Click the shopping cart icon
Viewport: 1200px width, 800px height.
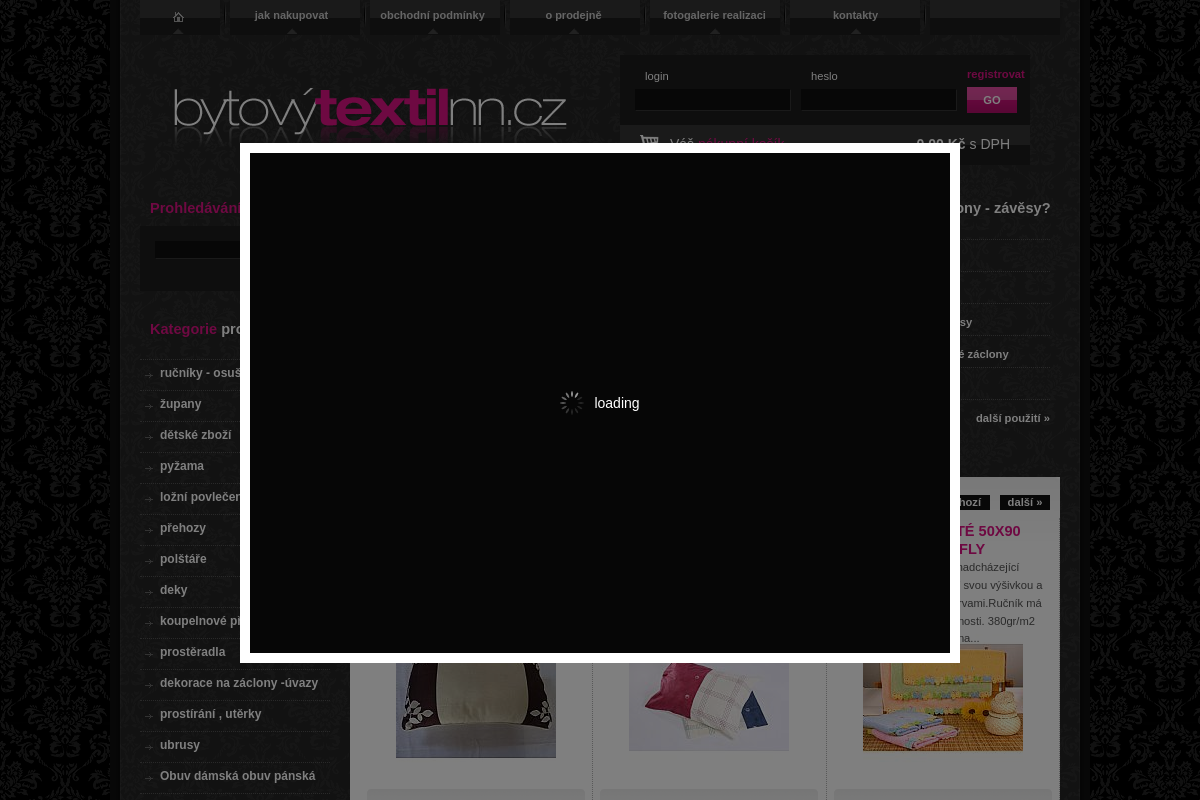coord(650,141)
